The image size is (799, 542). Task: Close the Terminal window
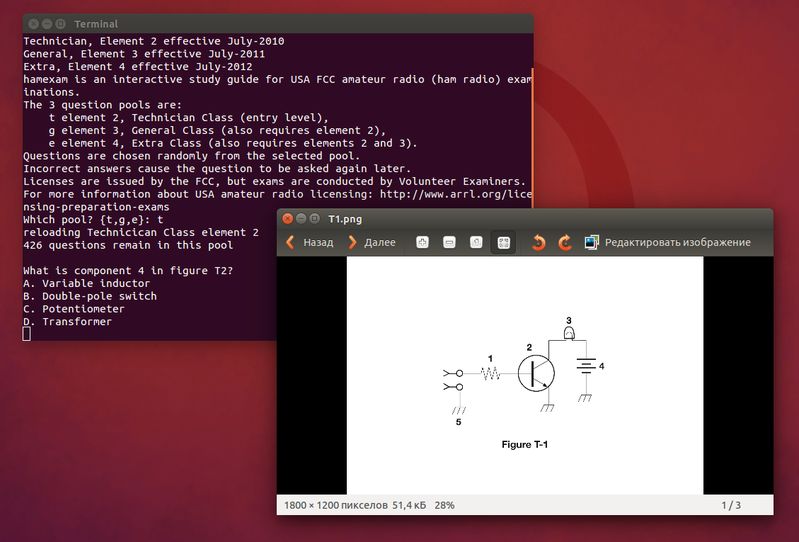tap(34, 23)
